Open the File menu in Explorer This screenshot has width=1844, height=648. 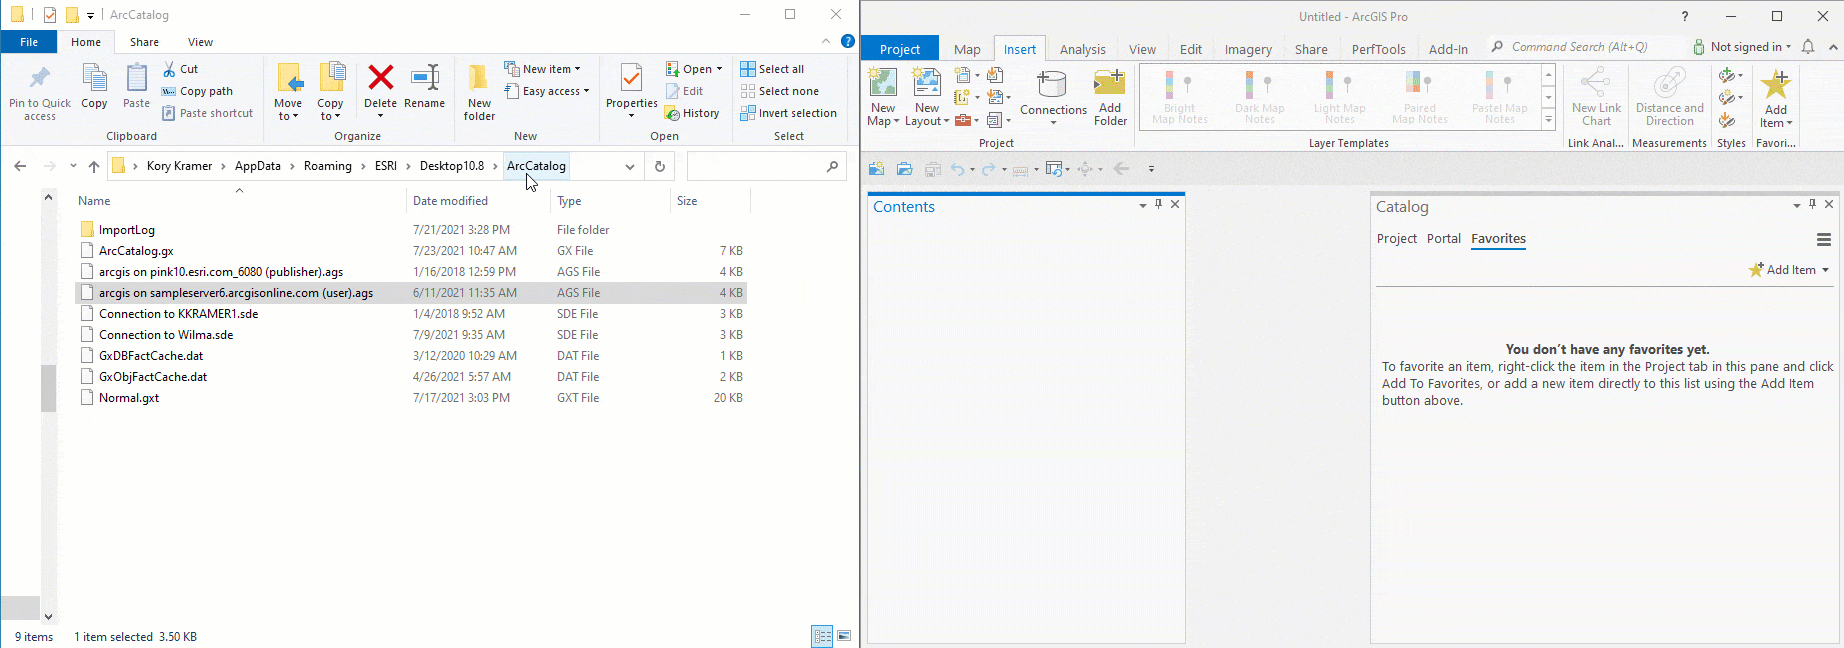(x=29, y=42)
